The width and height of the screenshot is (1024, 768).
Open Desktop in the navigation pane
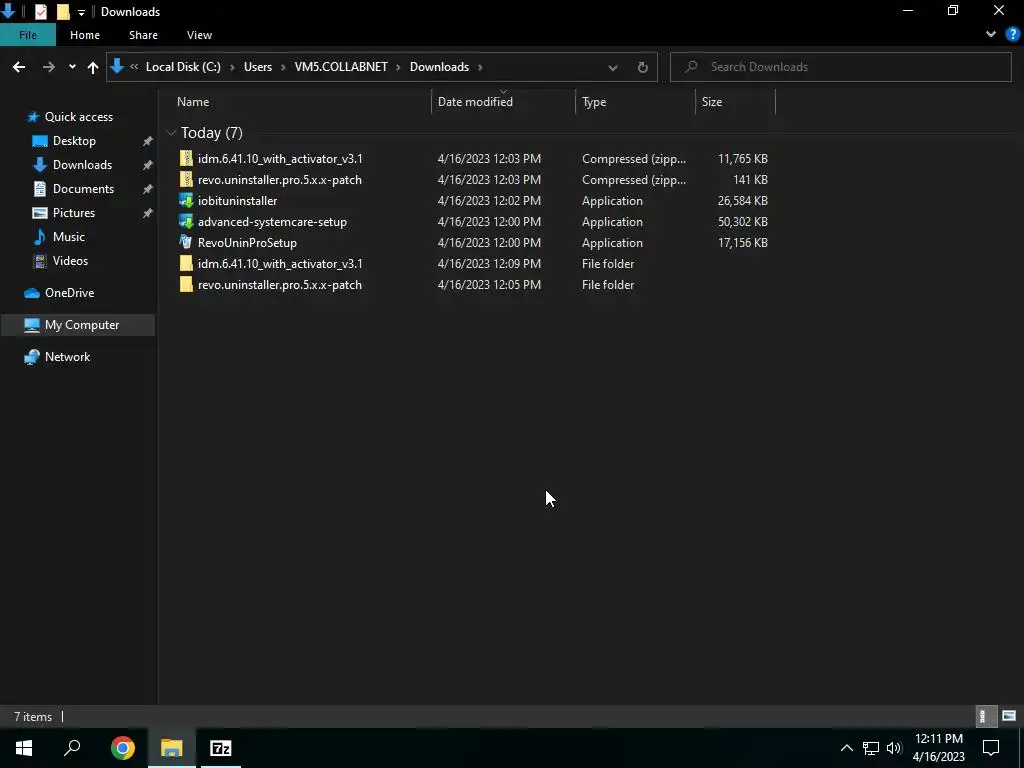click(x=74, y=141)
